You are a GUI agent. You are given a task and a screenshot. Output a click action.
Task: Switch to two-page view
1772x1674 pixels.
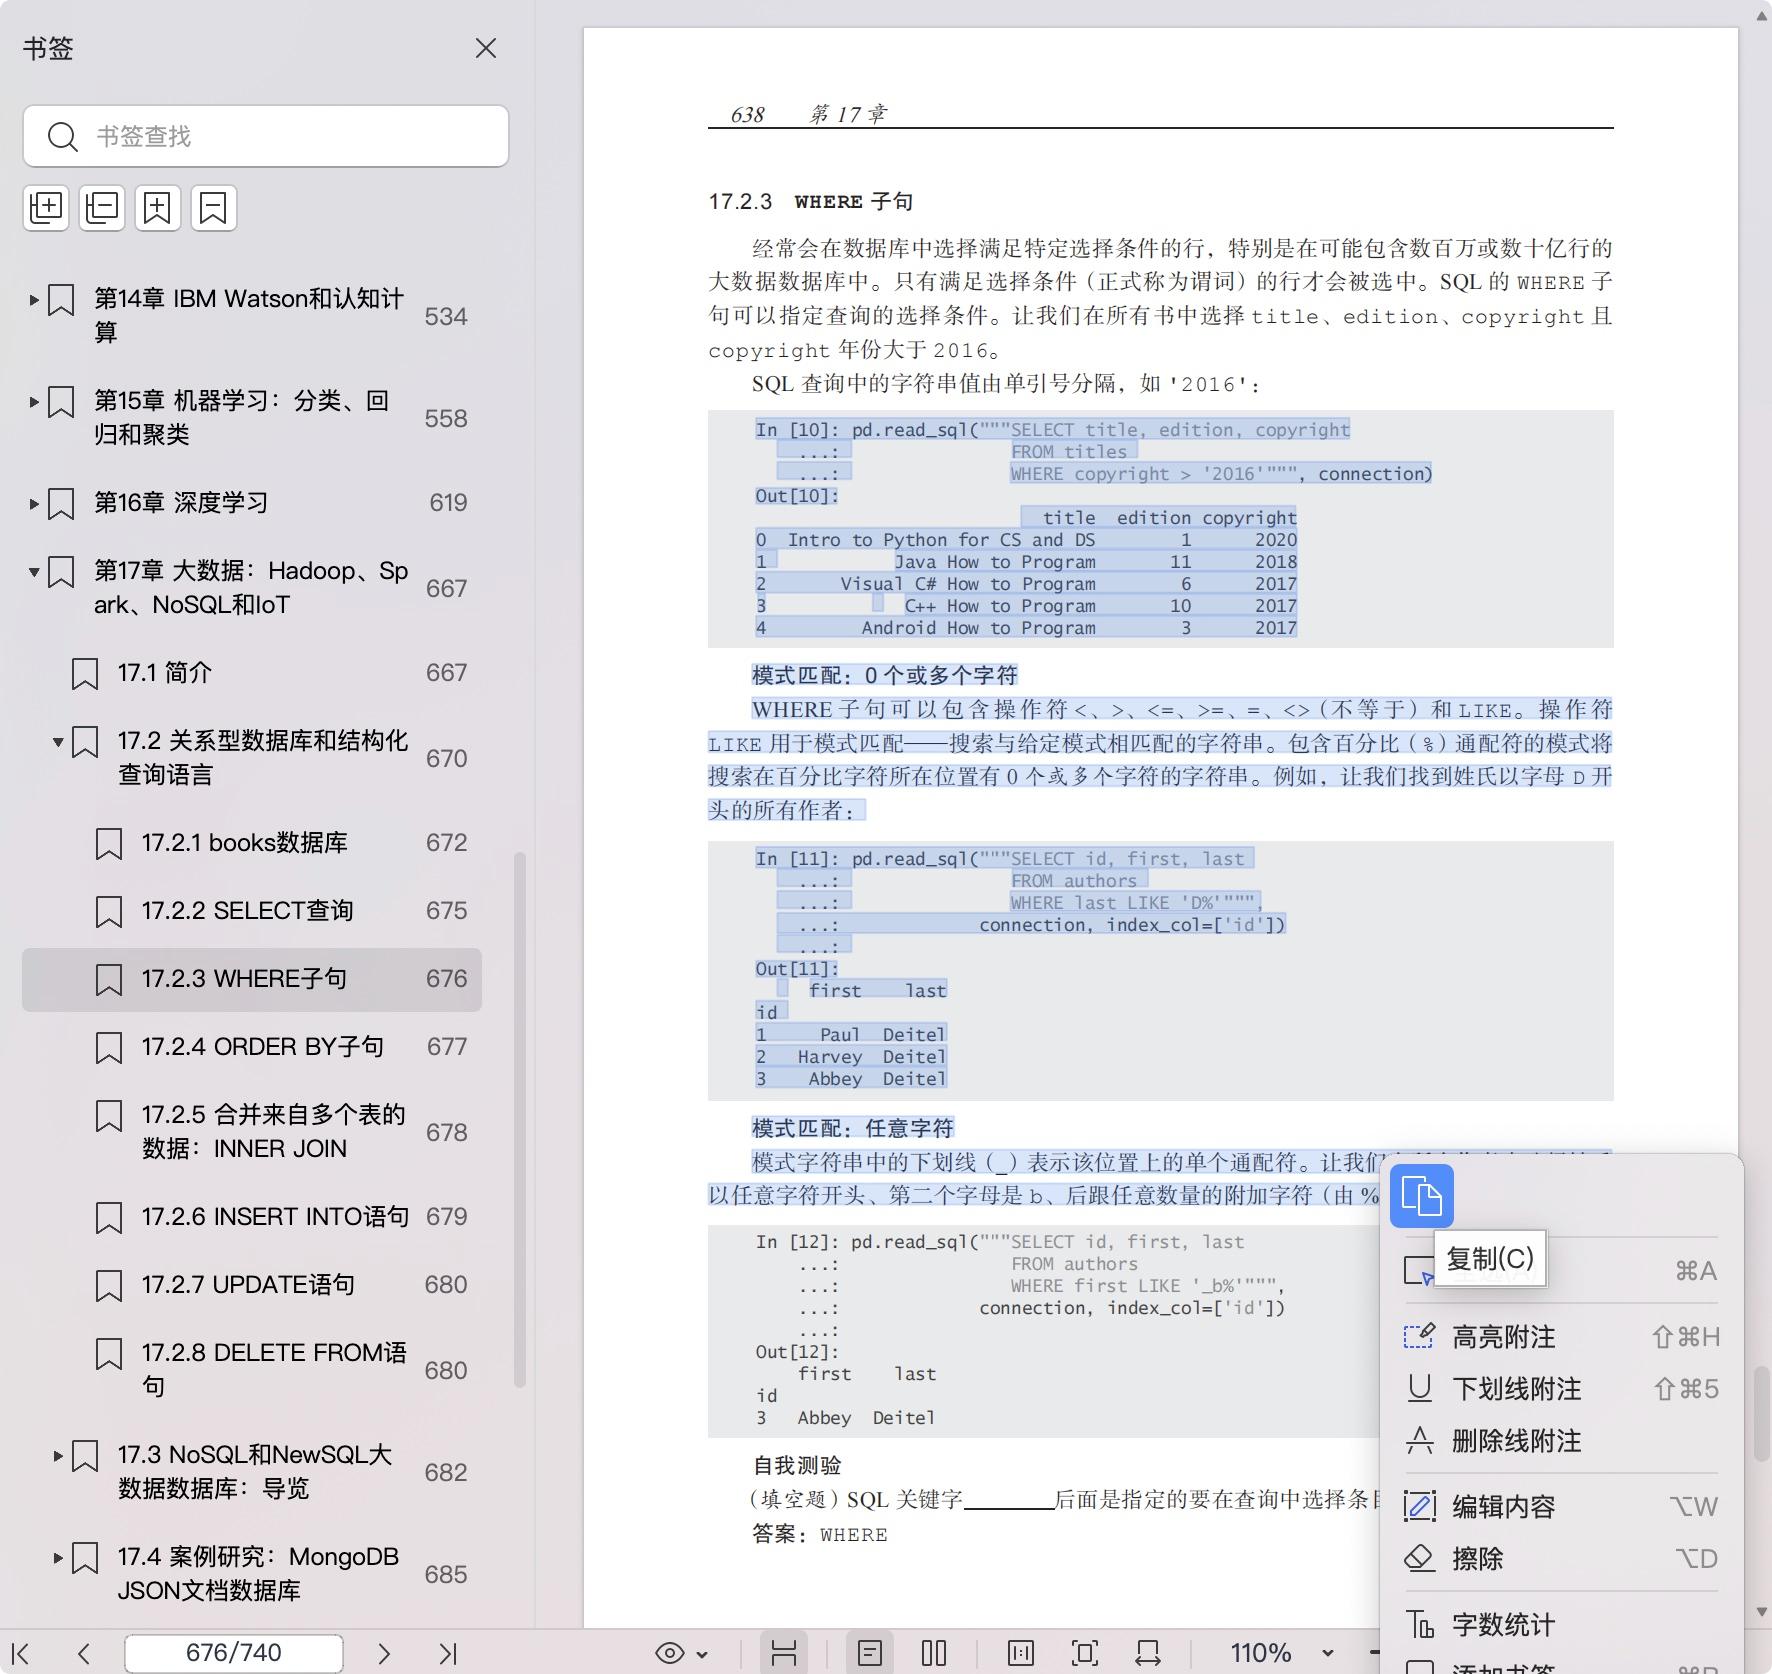pyautogui.click(x=934, y=1653)
